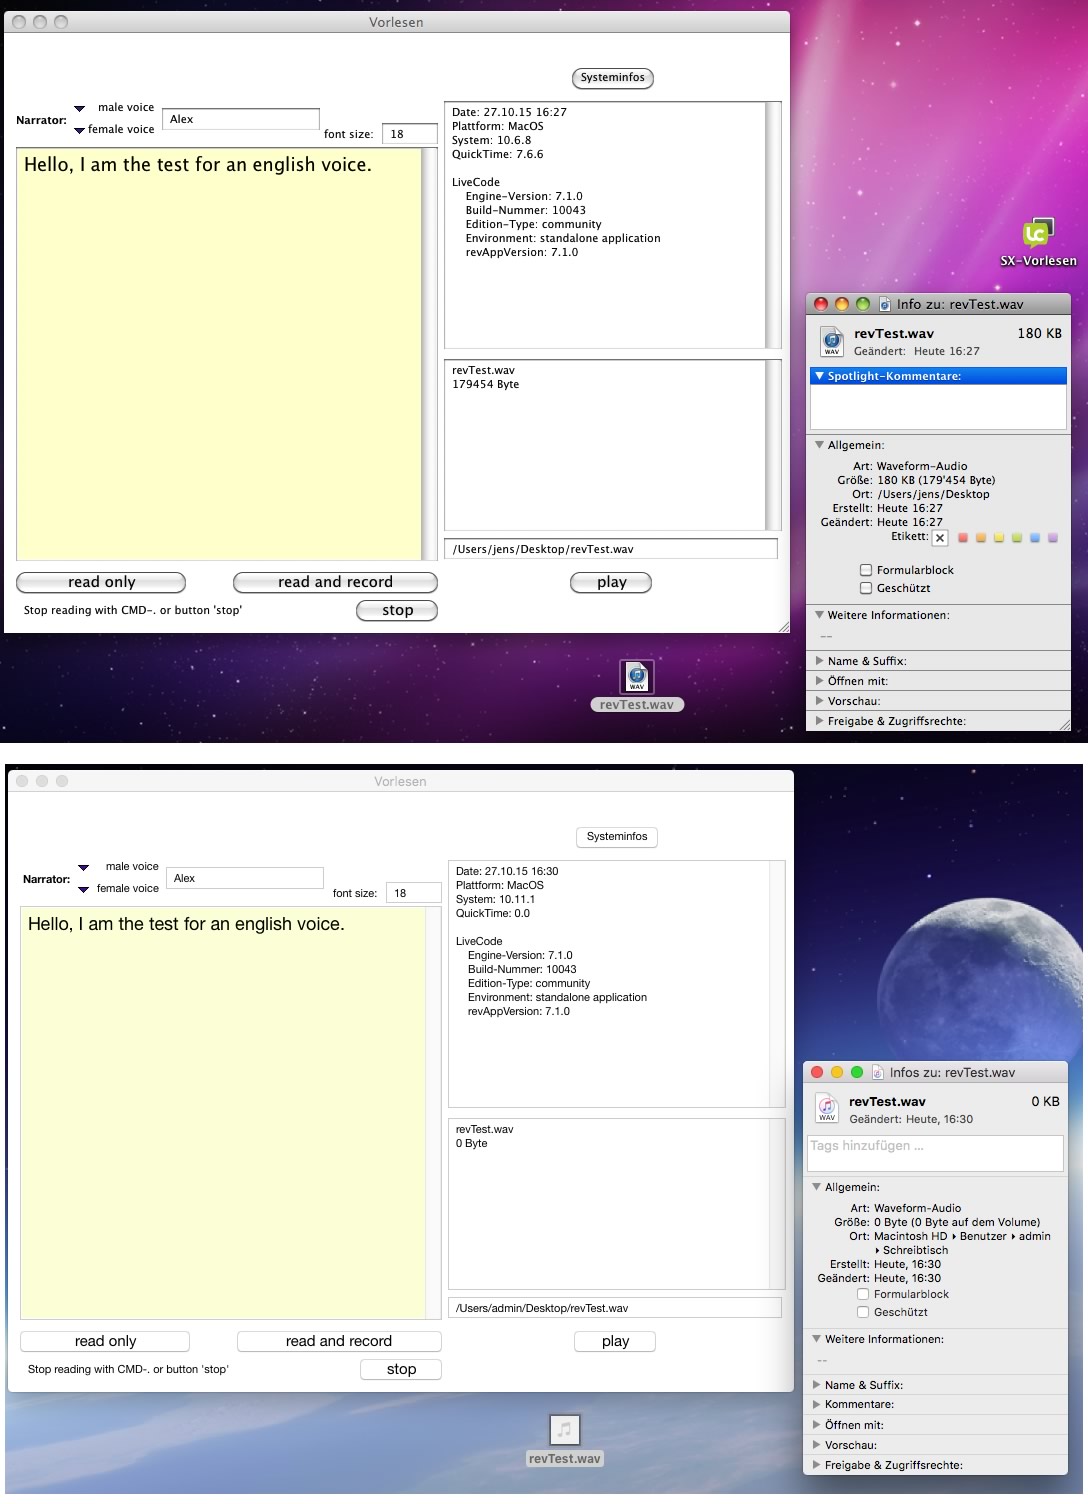
Task: Click 'read and record' in the 10.6.8 Vorlesen window
Action: (335, 582)
